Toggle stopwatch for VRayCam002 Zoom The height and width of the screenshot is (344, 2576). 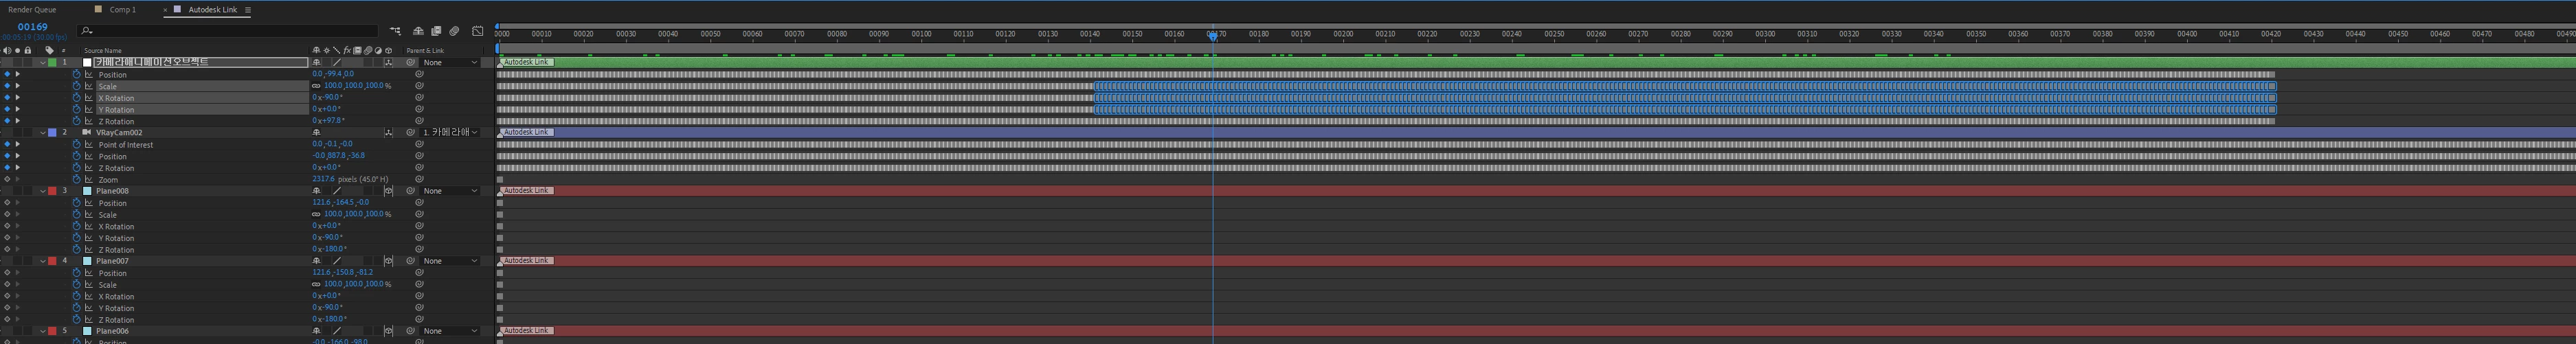pos(76,179)
